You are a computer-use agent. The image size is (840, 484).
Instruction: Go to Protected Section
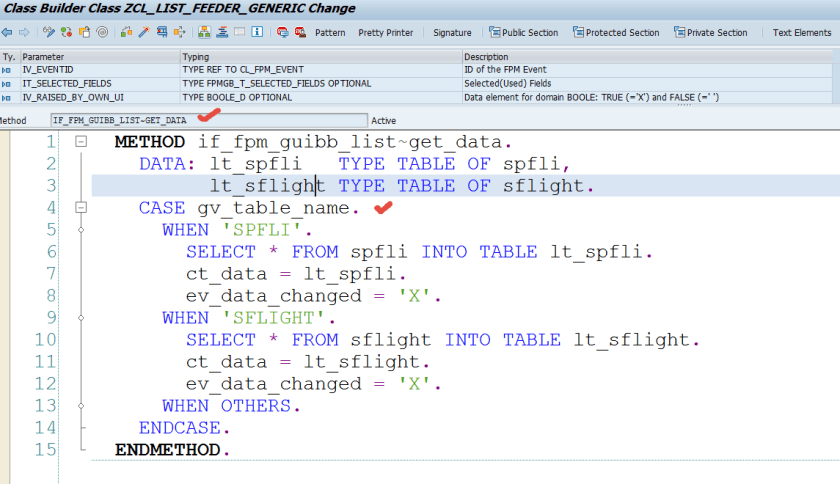(x=615, y=32)
